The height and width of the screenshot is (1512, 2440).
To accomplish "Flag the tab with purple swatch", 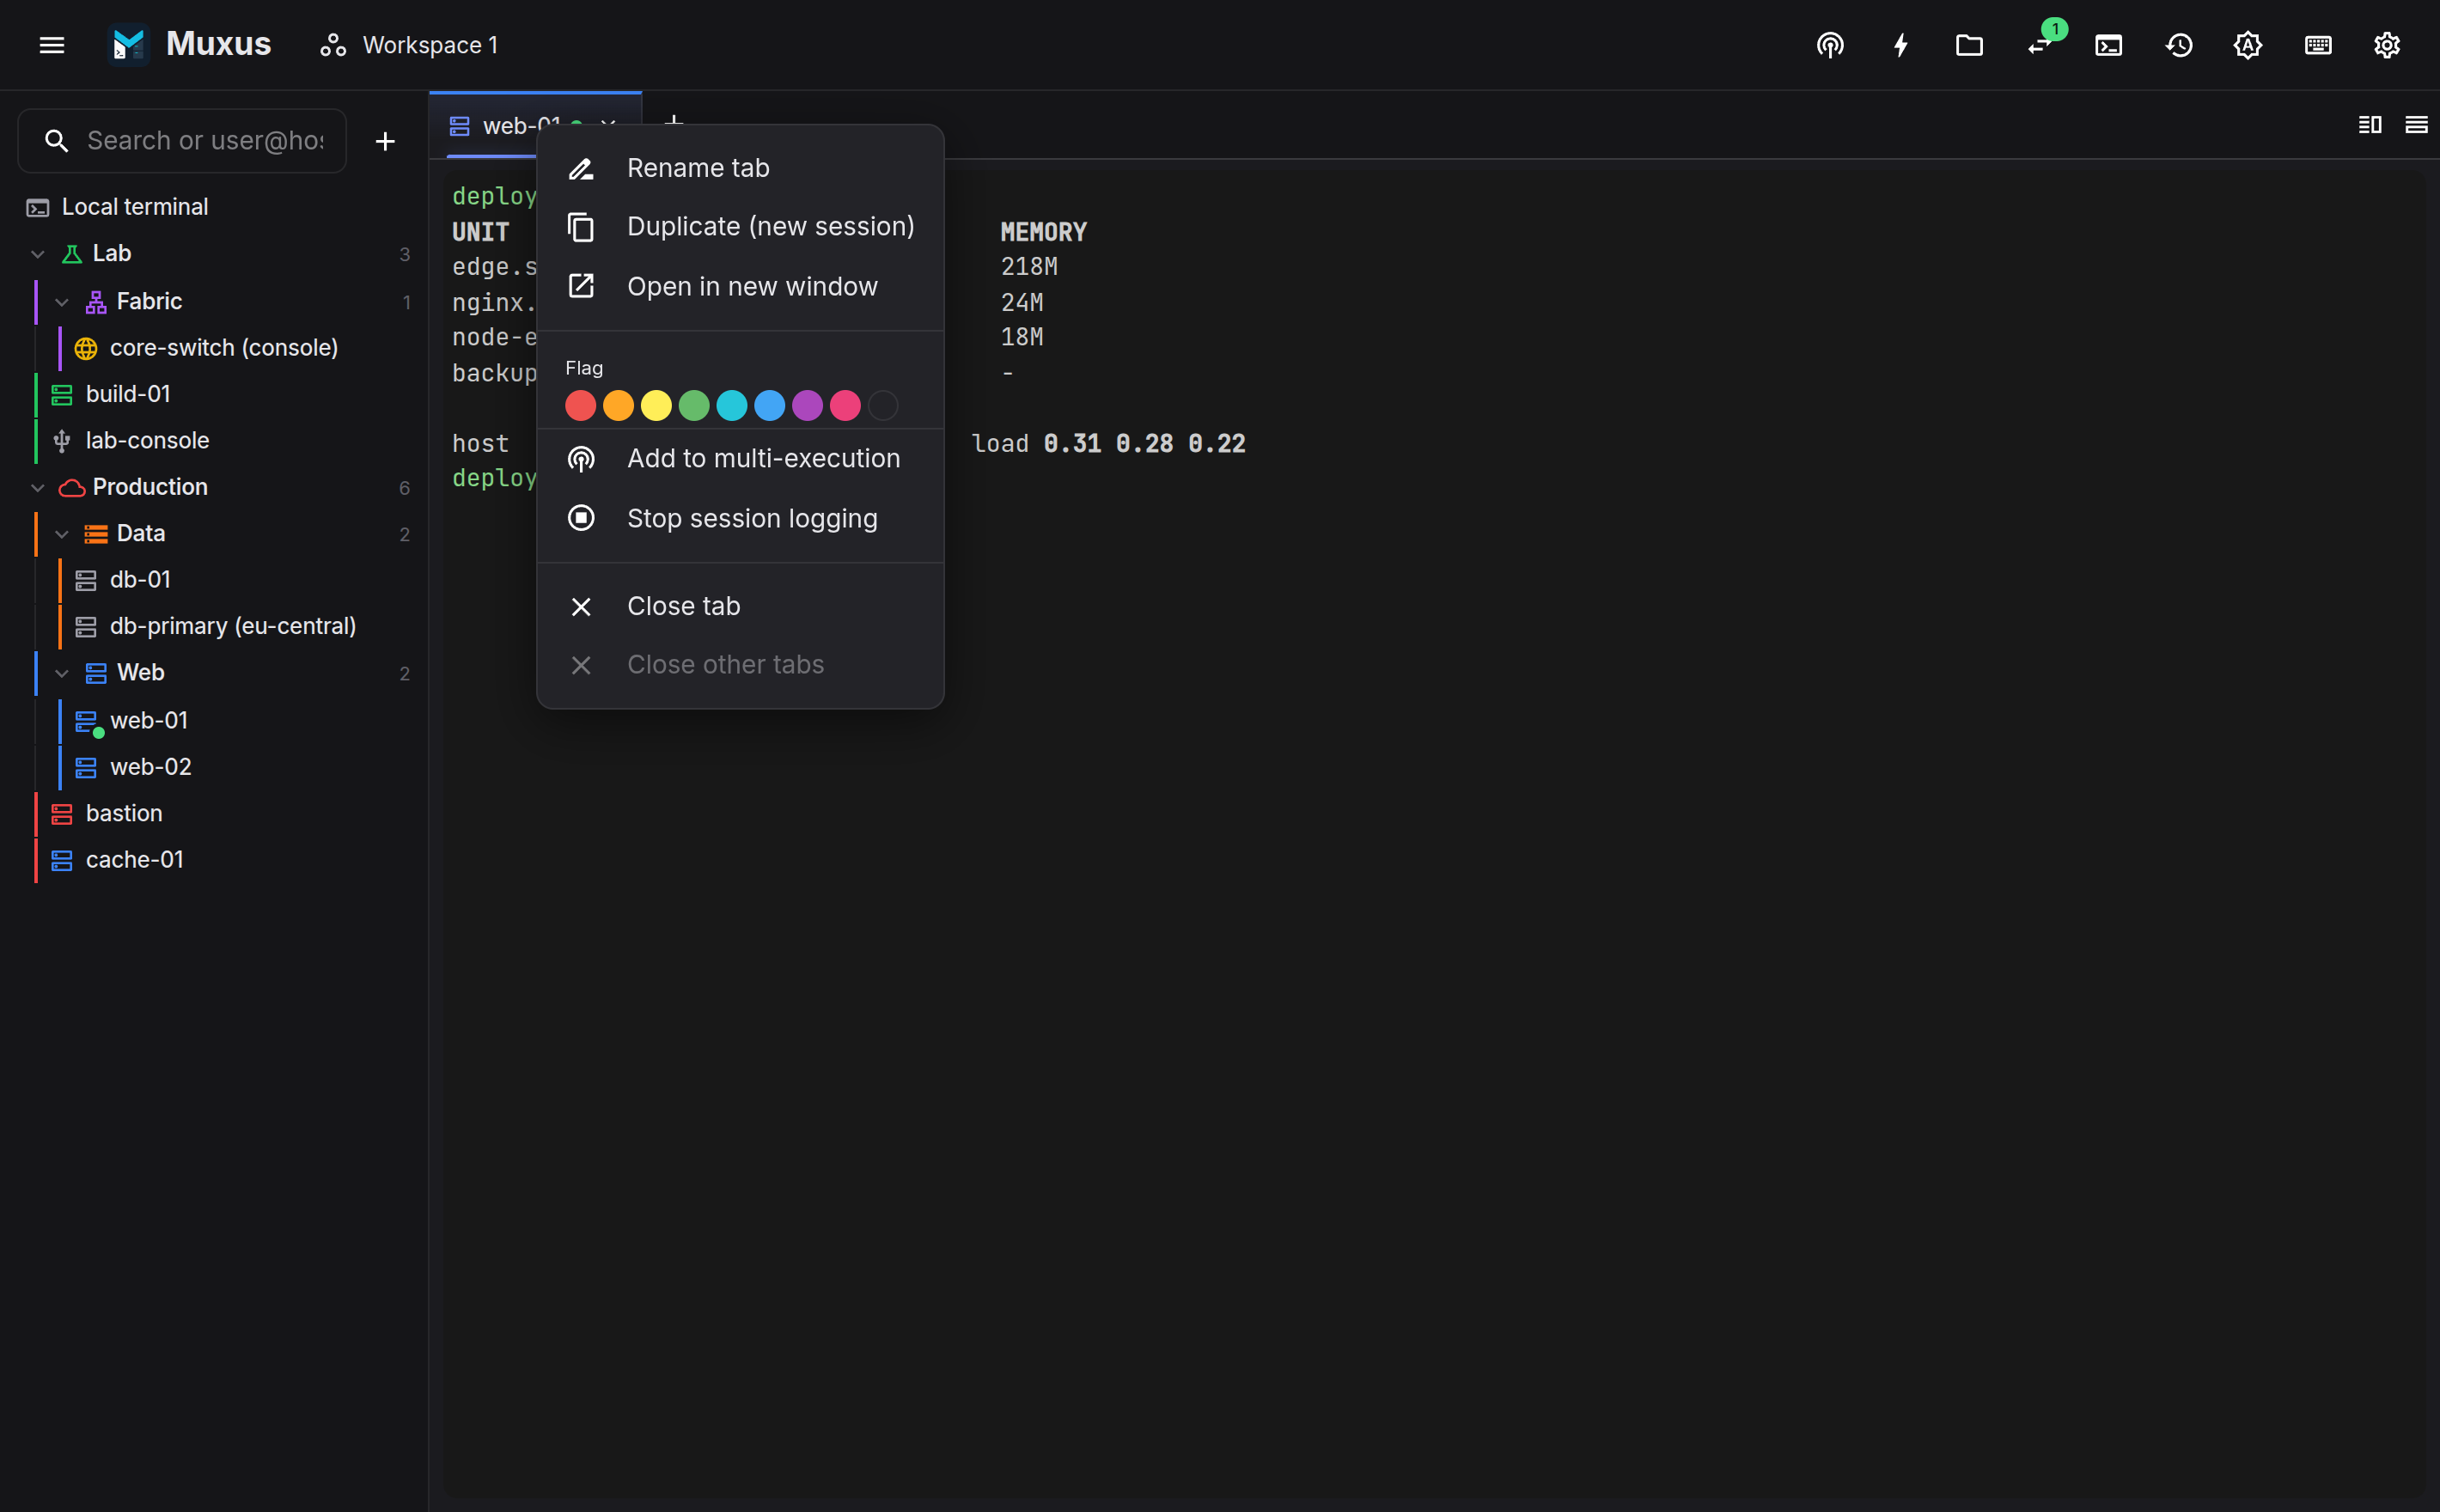I will 807,406.
